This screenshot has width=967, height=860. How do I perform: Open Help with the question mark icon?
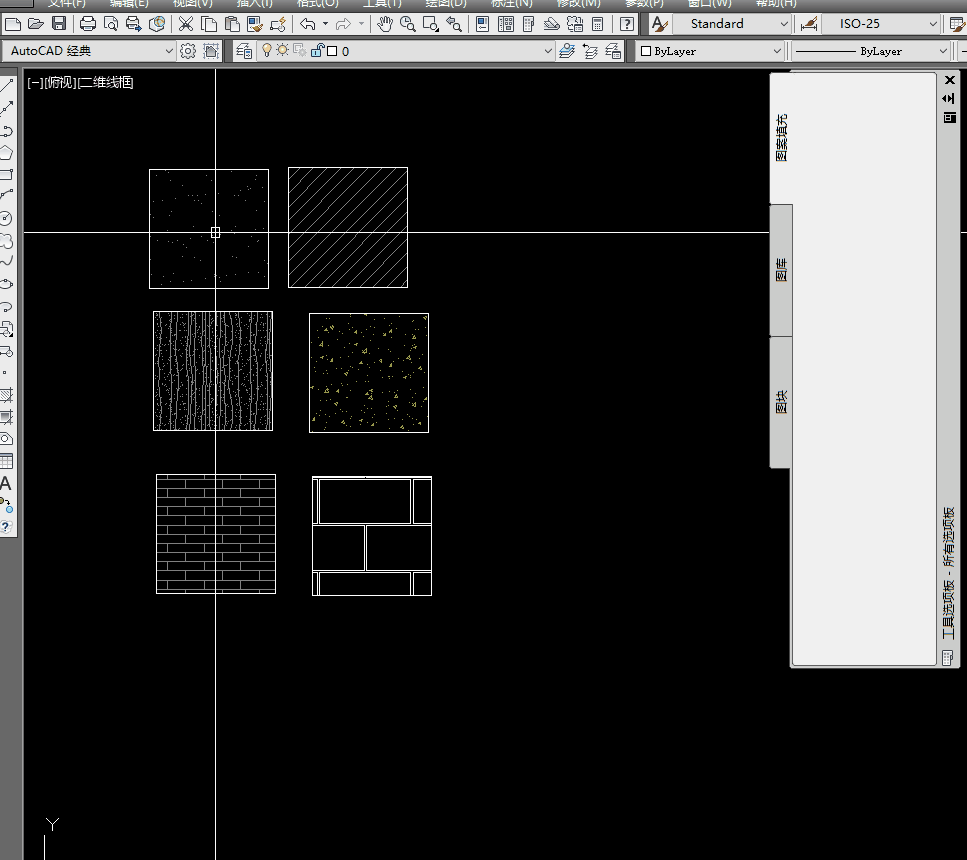[627, 24]
